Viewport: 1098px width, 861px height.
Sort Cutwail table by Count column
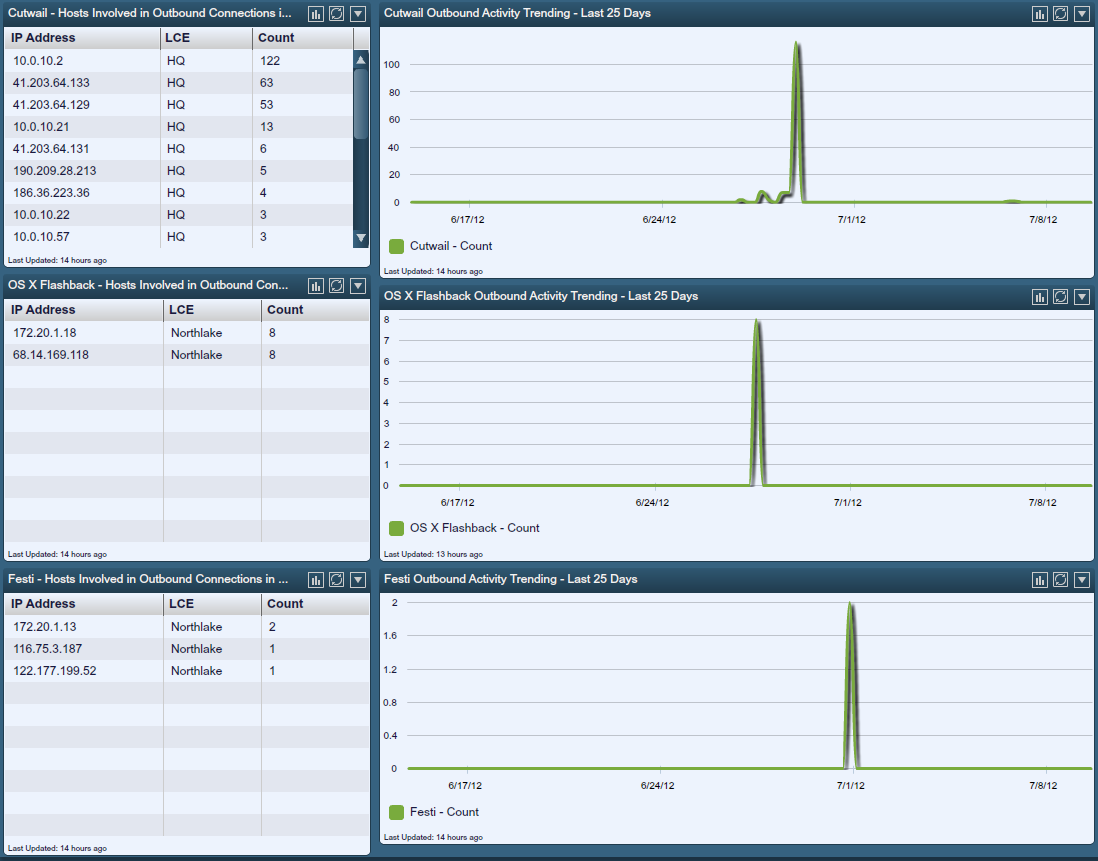pos(303,38)
